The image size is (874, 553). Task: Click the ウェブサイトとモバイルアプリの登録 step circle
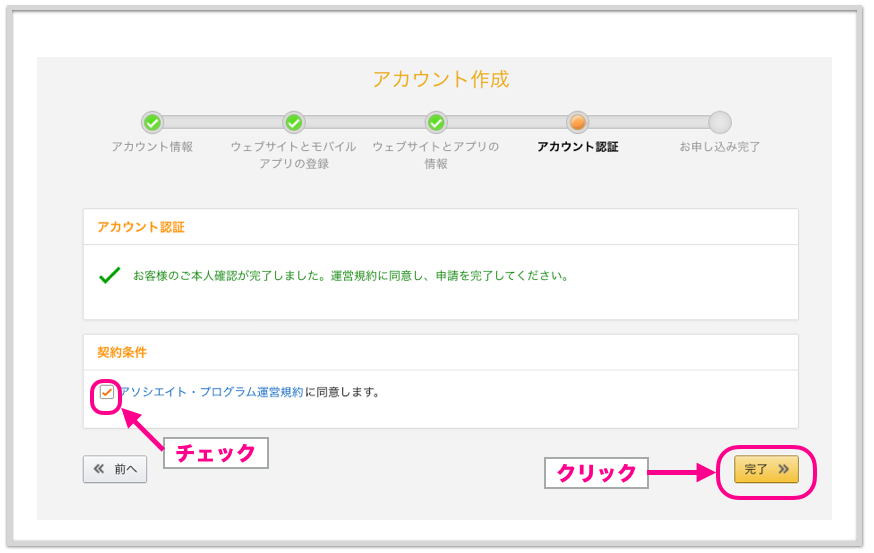[x=294, y=122]
